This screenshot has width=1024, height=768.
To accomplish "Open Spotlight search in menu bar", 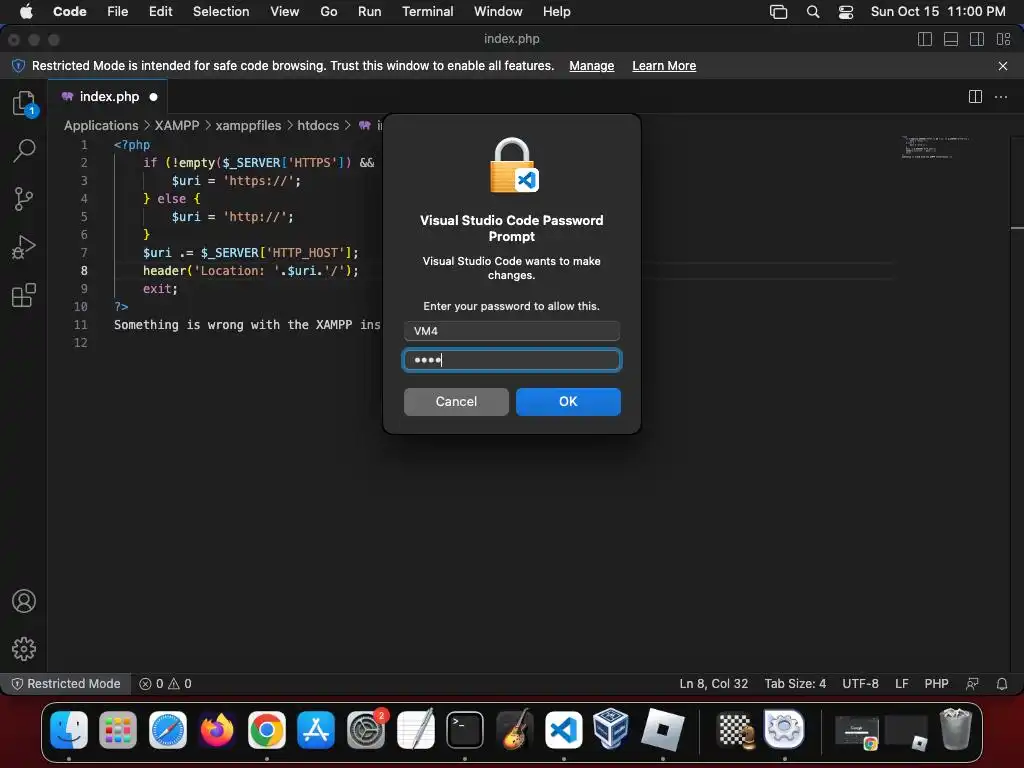I will coord(813,12).
